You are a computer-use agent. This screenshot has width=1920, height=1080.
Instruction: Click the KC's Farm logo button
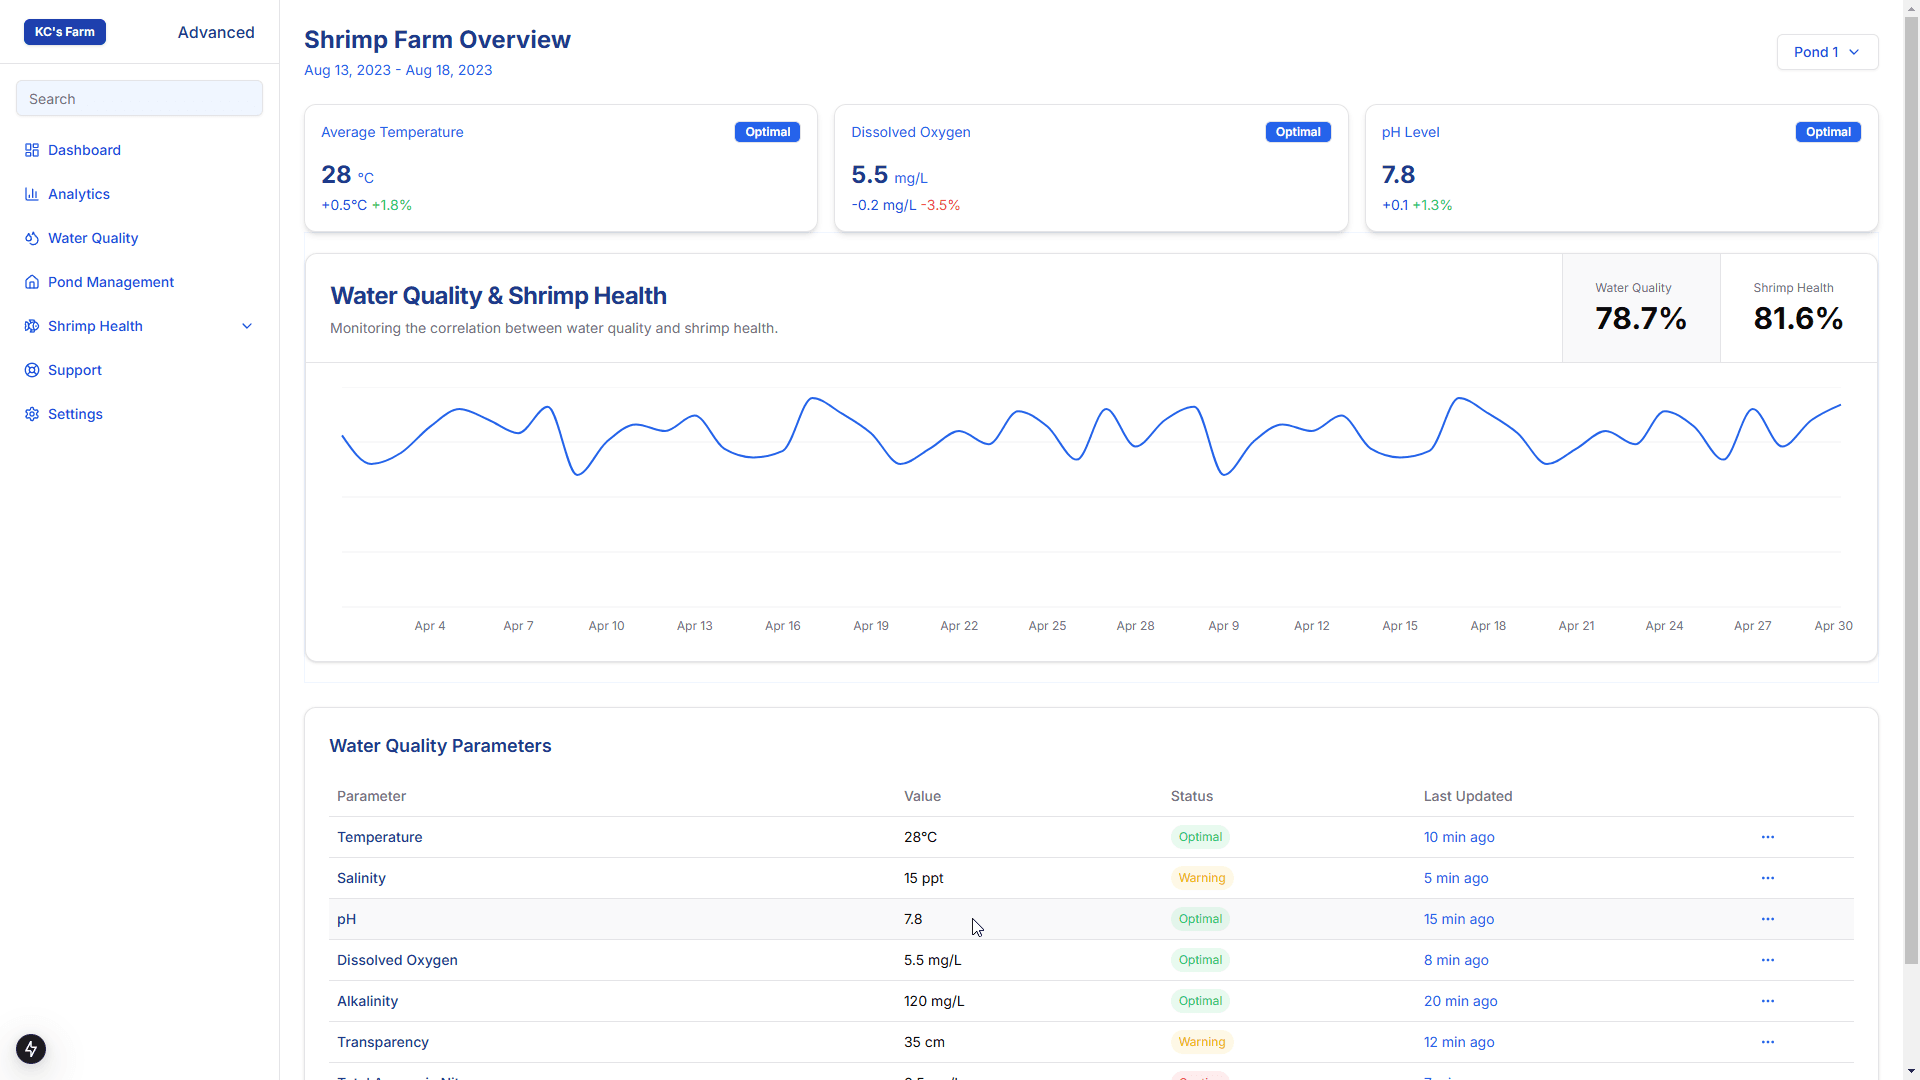coord(65,32)
